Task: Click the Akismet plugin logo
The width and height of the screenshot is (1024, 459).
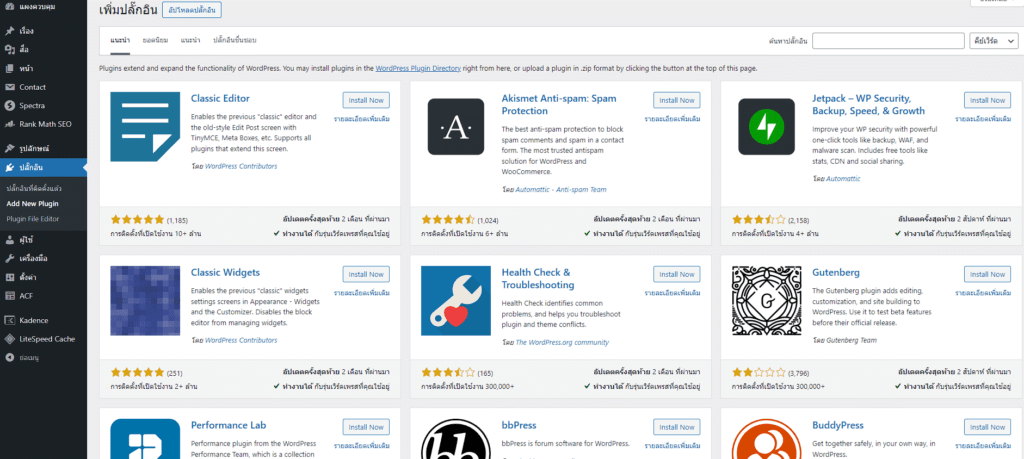Action: (x=456, y=127)
